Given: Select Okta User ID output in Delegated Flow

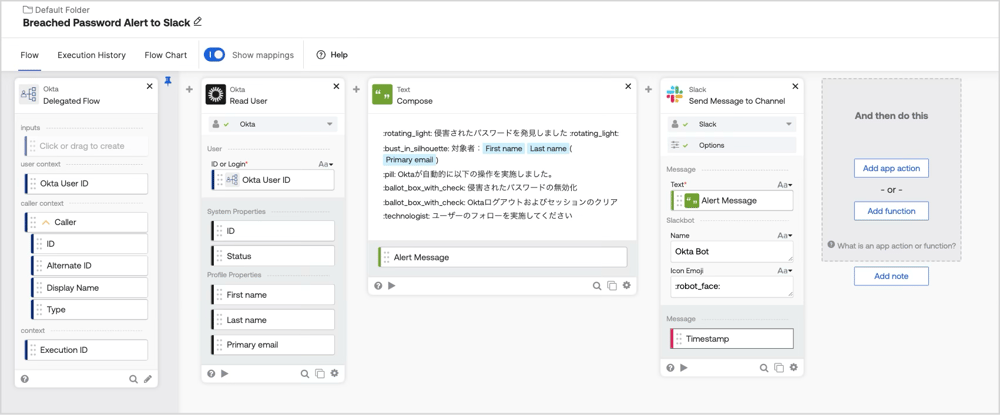Looking at the screenshot, I should click(86, 184).
